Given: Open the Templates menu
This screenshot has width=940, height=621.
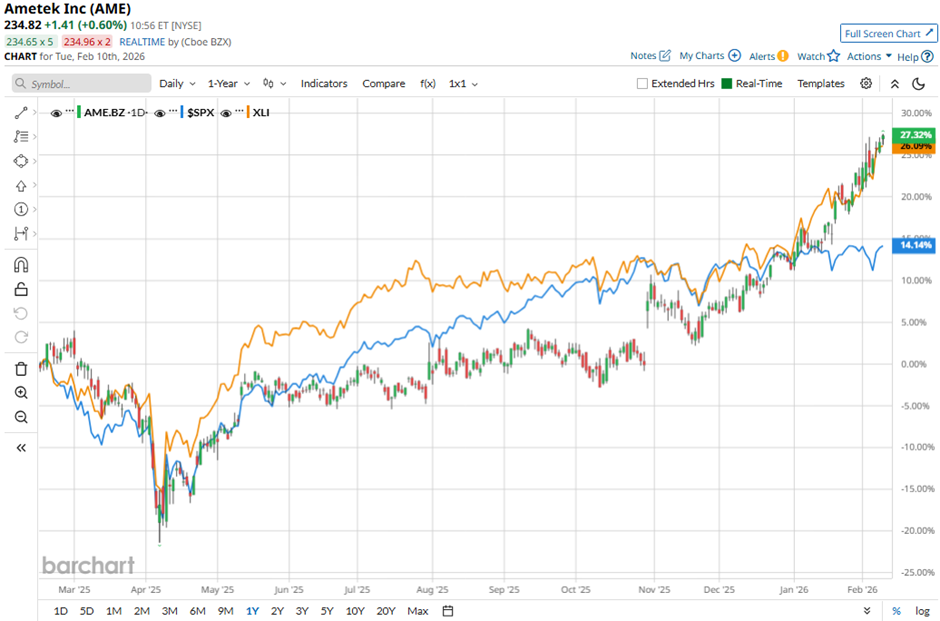Looking at the screenshot, I should point(820,84).
